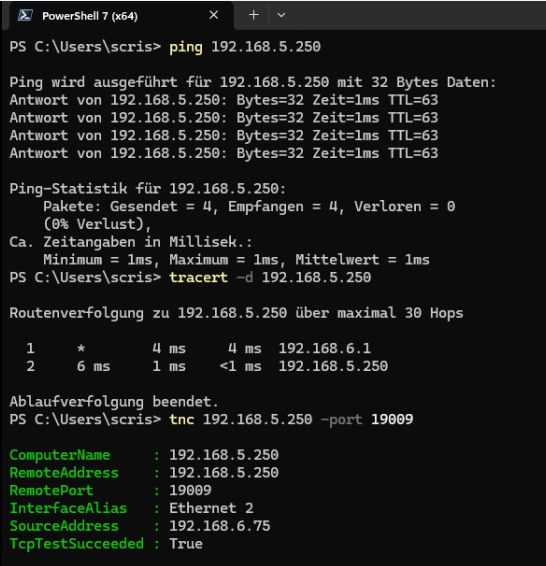Image resolution: width=546 pixels, height=566 pixels.
Task: Click the InterfaceAlias value Ethernet 2
Action: (211, 508)
